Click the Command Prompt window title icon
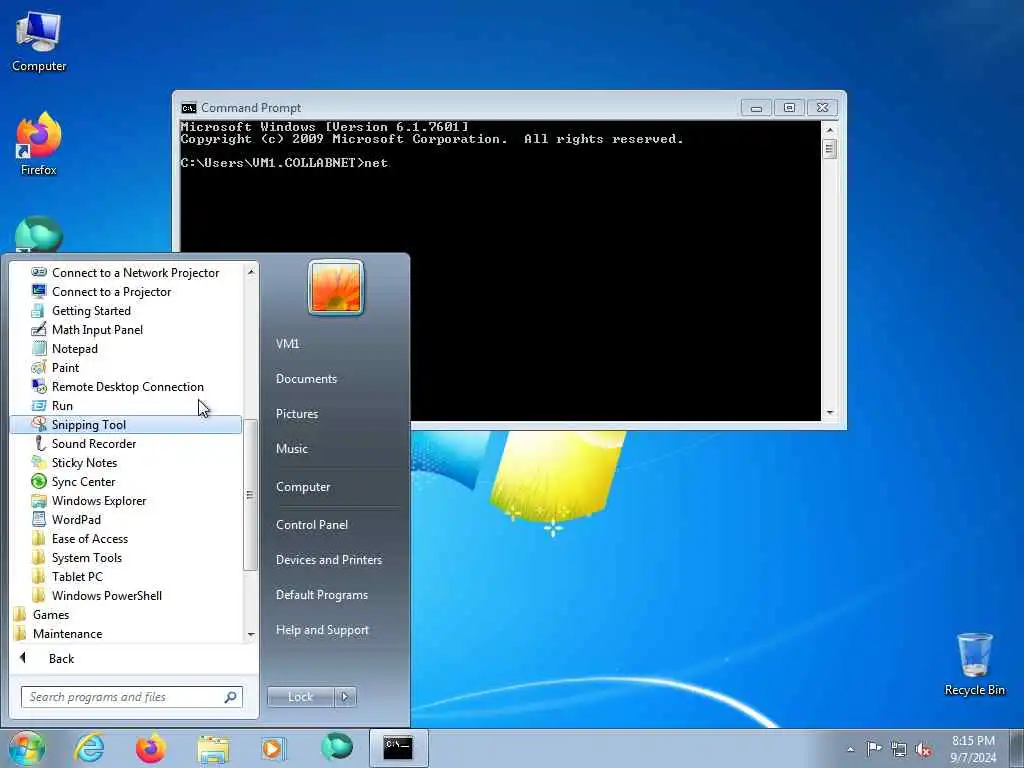The image size is (1024, 768). [189, 108]
